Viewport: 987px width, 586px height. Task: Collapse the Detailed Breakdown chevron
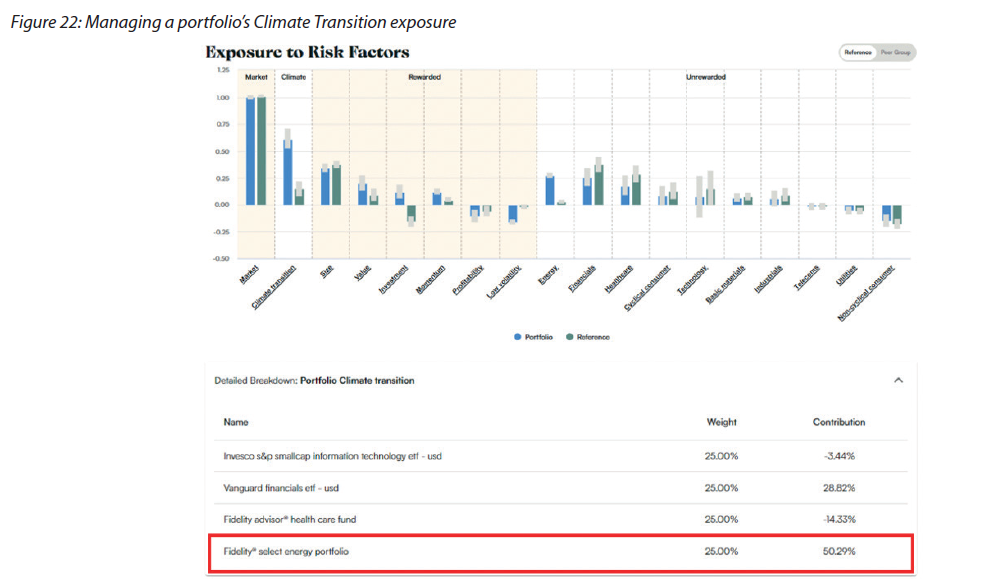897,381
